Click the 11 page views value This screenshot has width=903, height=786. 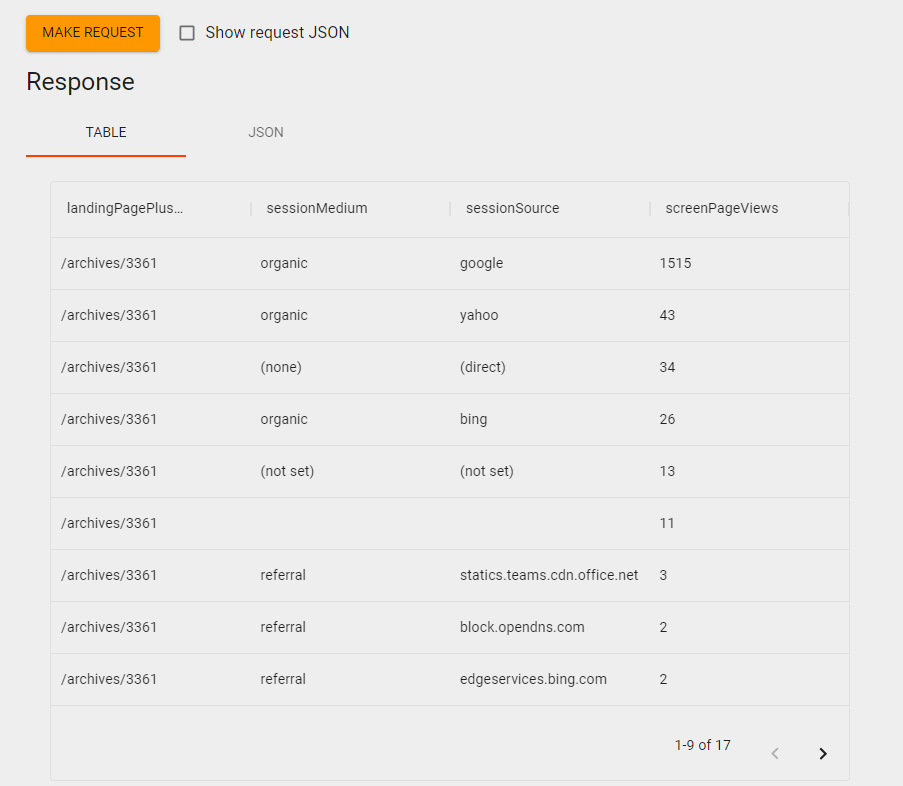pos(666,523)
